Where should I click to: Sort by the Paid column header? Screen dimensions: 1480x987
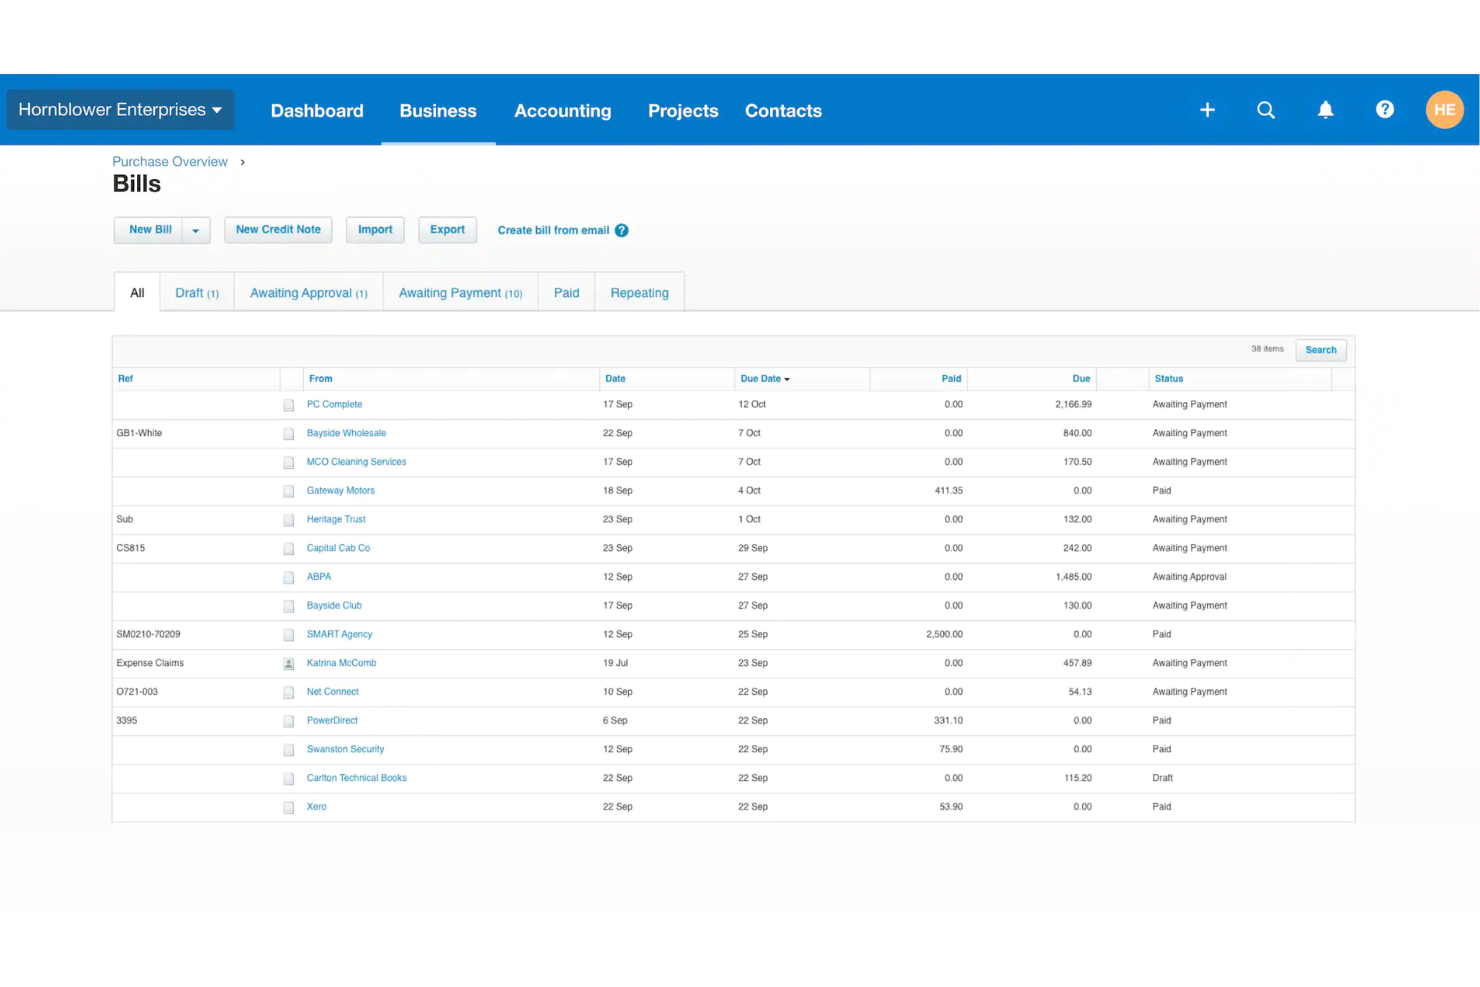(951, 379)
